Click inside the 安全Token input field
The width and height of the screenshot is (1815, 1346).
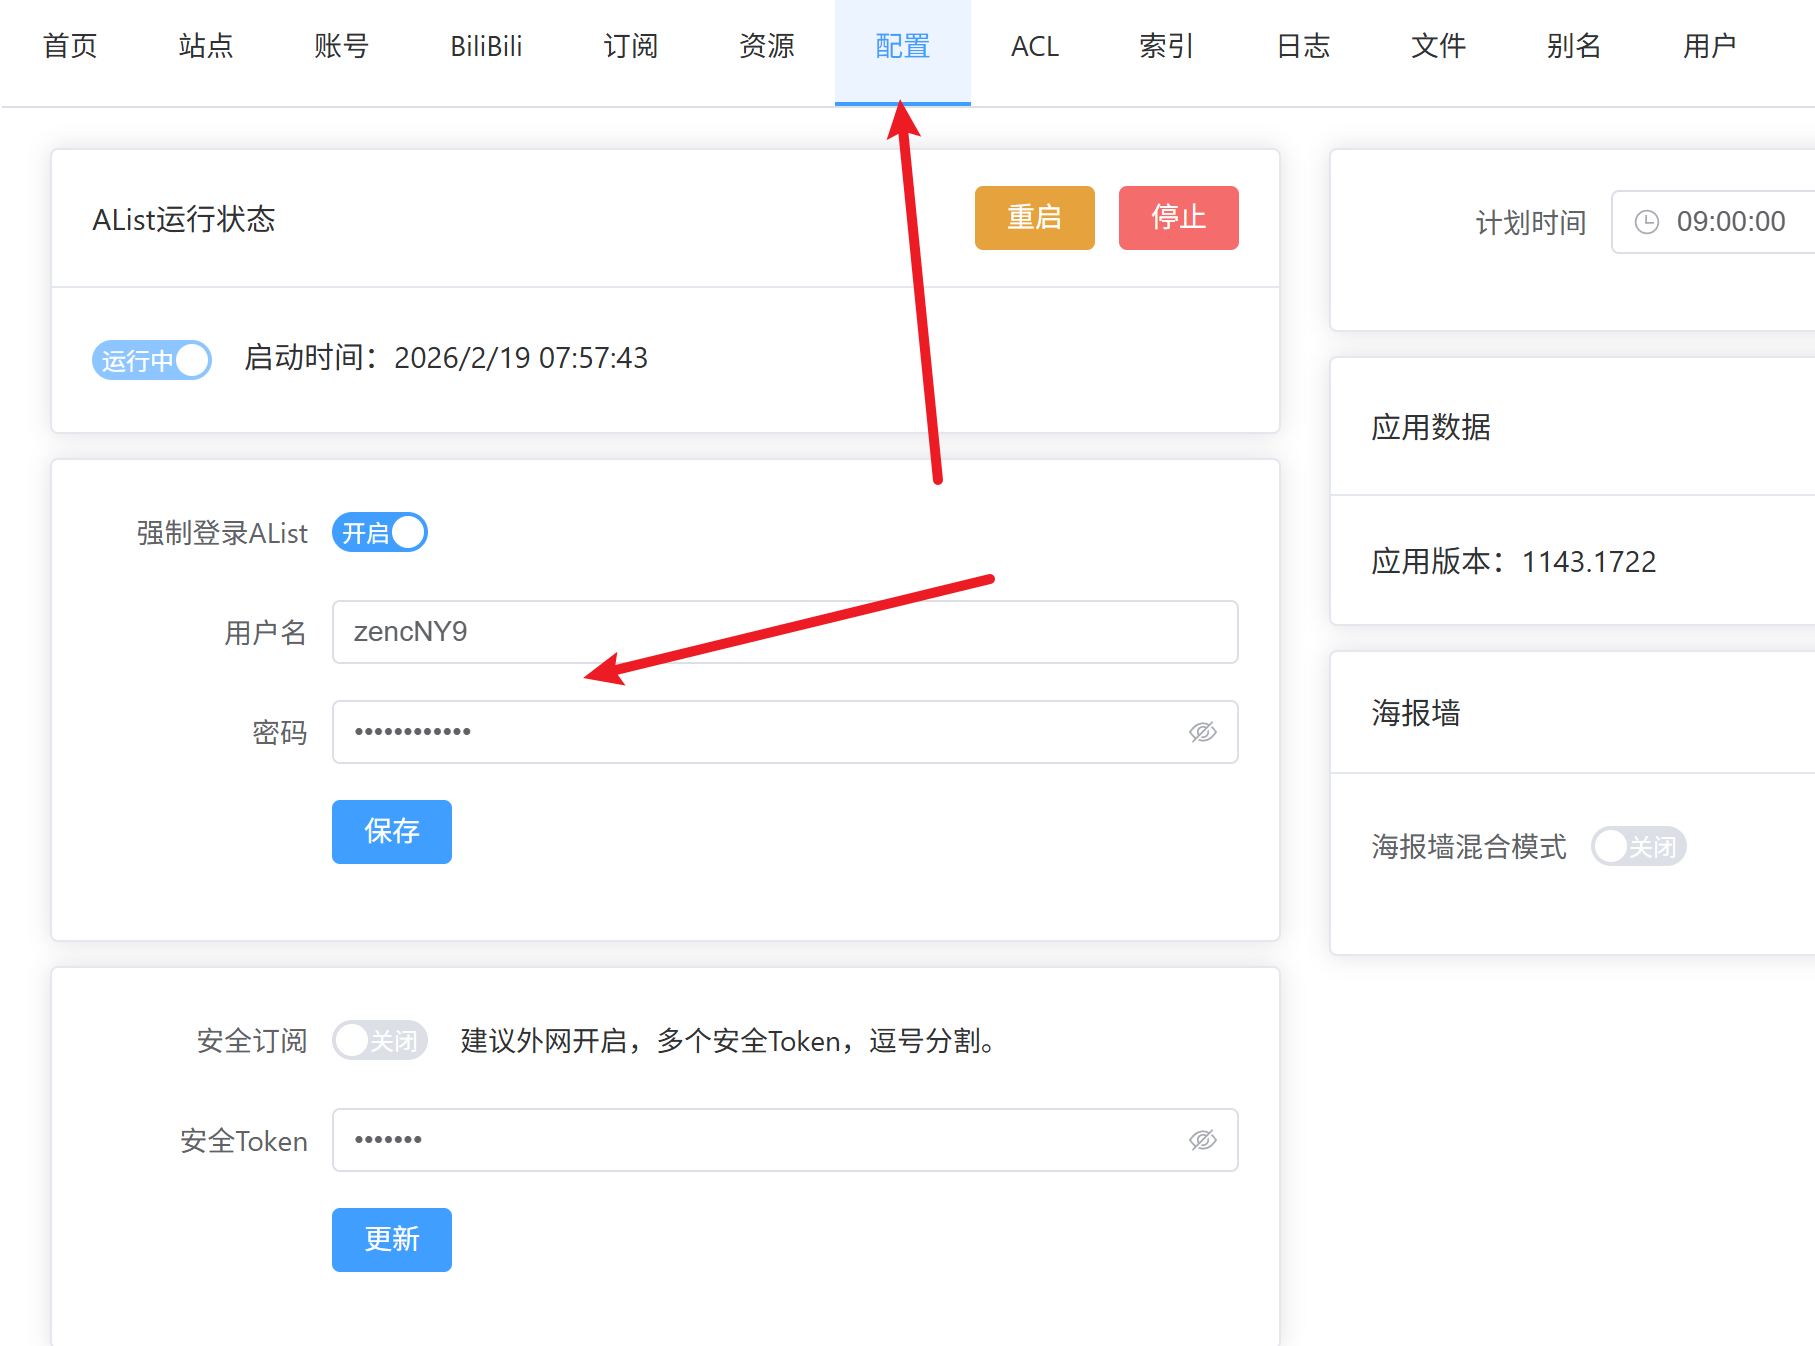point(760,1140)
